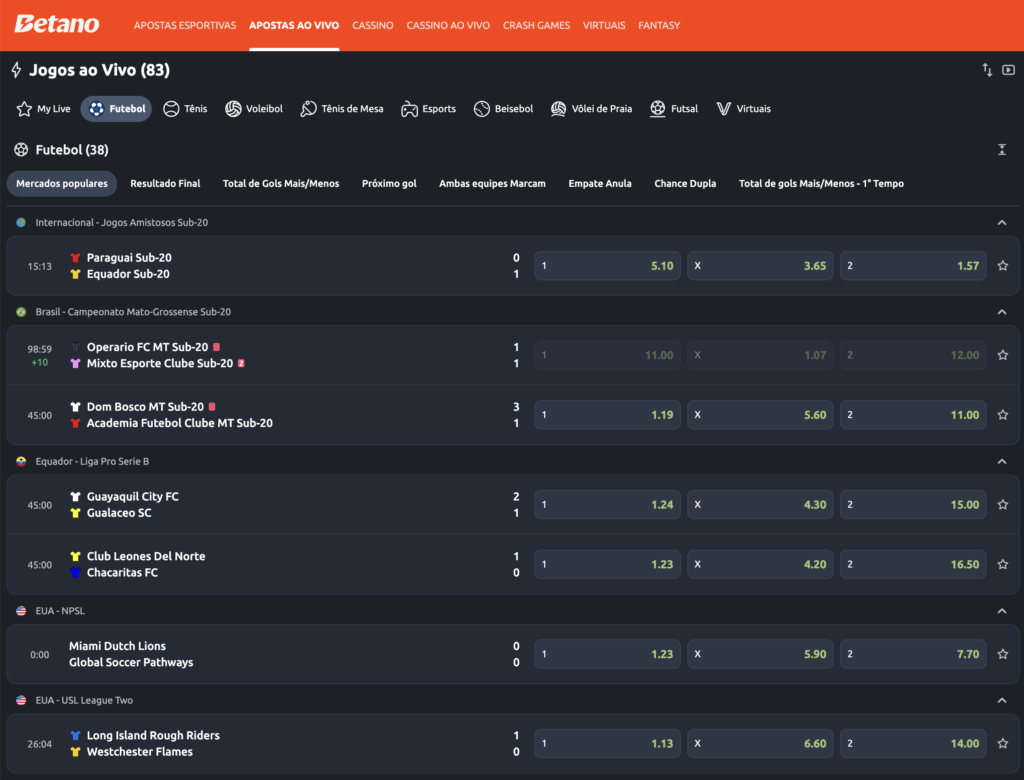Open the Guayaquil City FC match

(x=133, y=496)
